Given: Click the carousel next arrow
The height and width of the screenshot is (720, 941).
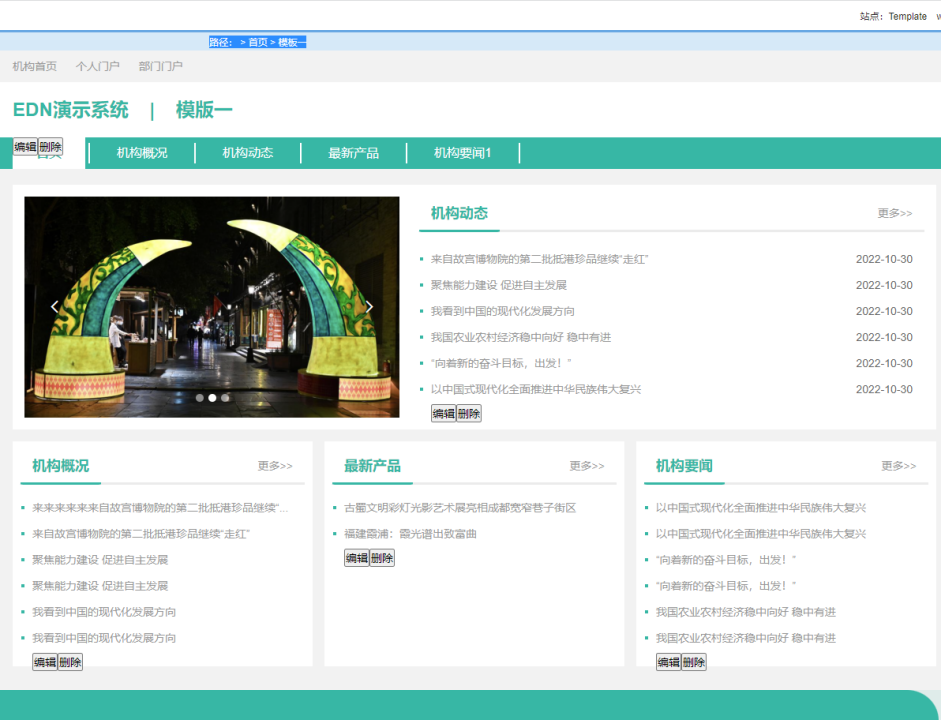Looking at the screenshot, I should click(x=369, y=307).
